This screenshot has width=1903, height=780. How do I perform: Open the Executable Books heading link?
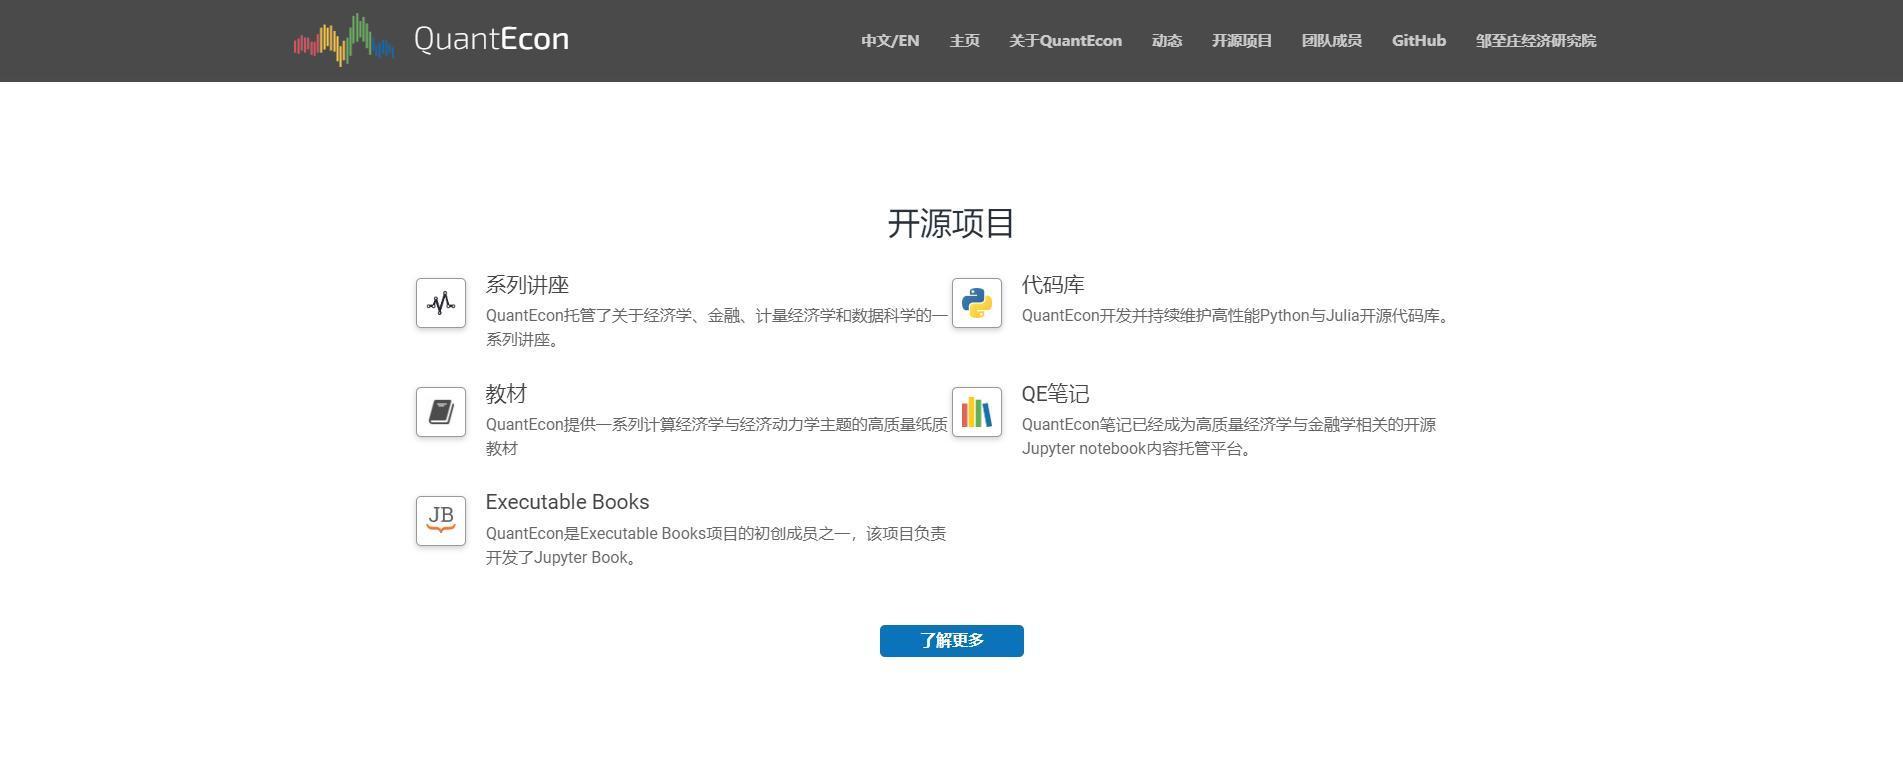[x=567, y=502]
